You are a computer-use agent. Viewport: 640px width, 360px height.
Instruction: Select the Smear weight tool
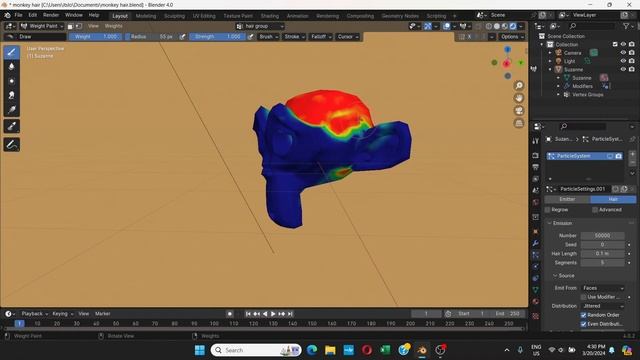[x=11, y=95]
